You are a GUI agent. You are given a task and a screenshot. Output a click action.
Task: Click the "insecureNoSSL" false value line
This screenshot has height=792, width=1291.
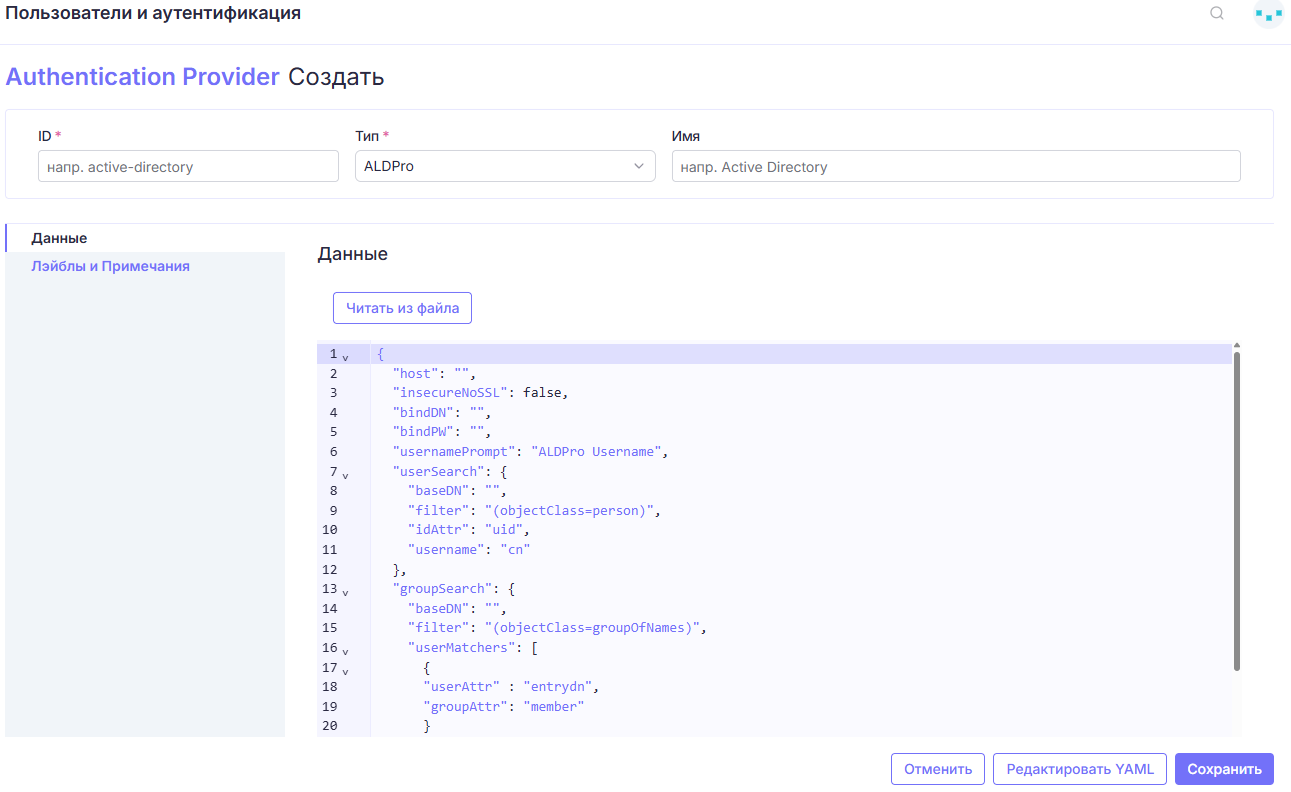[481, 393]
